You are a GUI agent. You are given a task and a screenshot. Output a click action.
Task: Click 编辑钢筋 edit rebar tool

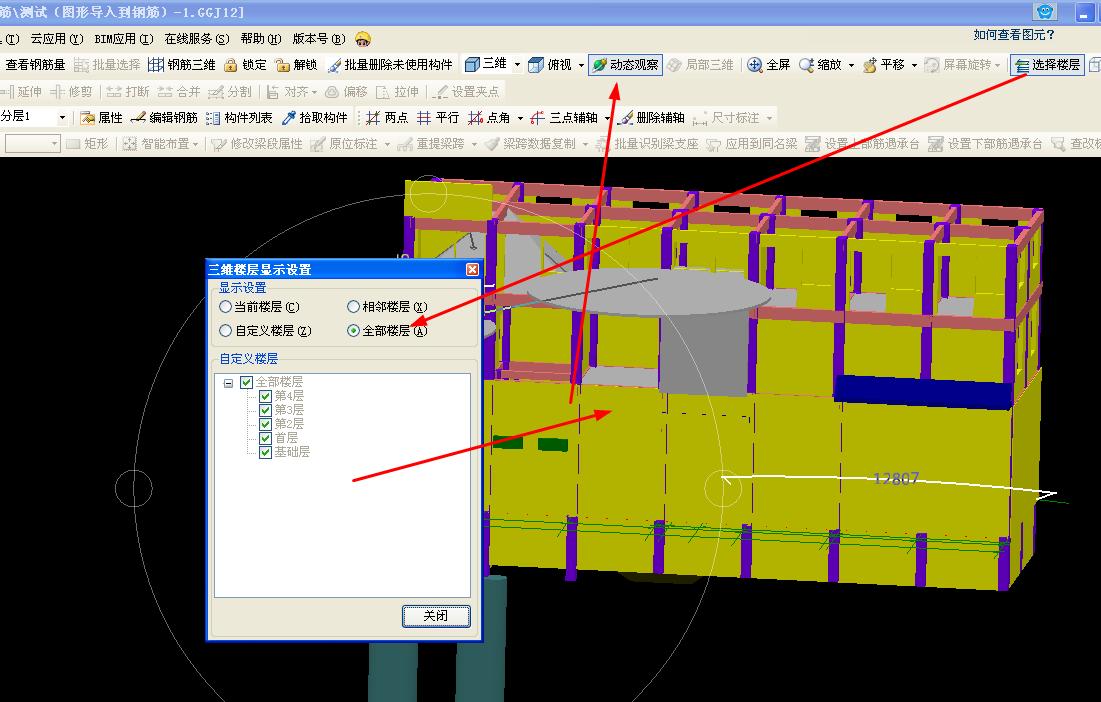point(164,117)
